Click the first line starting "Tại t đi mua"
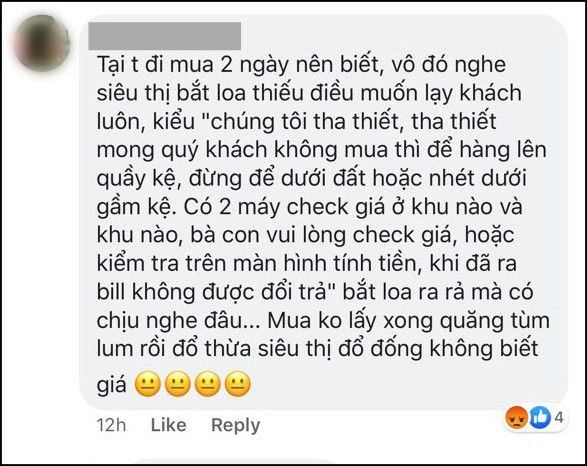This screenshot has height=466, width=587. [x=301, y=66]
